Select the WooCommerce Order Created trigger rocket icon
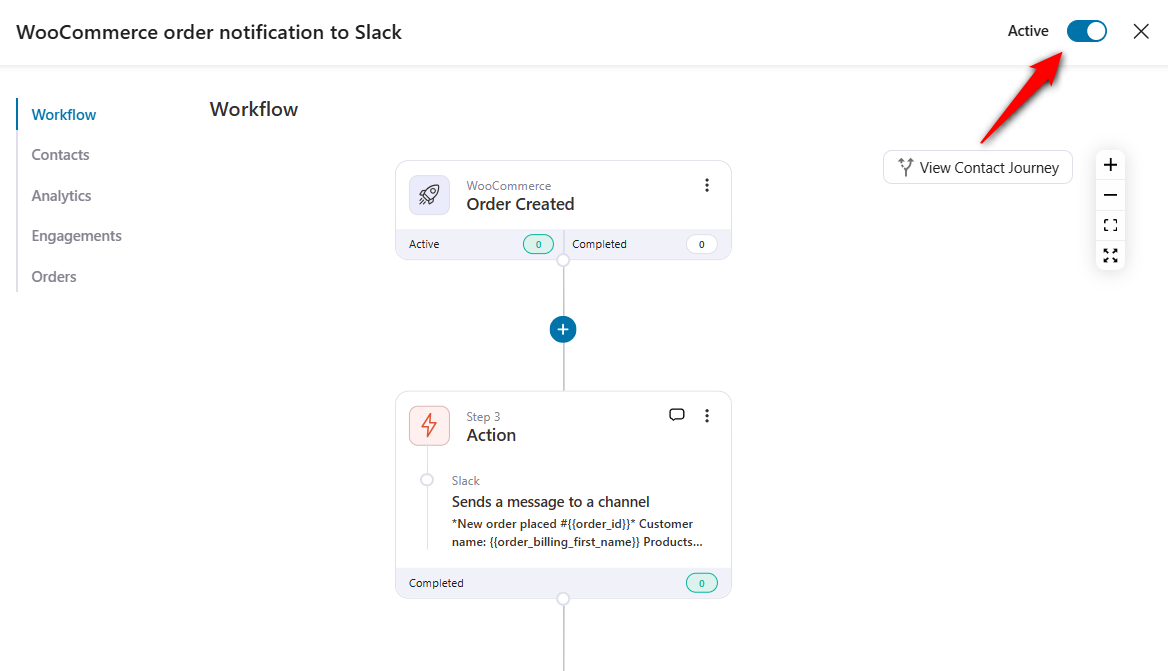This screenshot has width=1168, height=671. [x=429, y=195]
